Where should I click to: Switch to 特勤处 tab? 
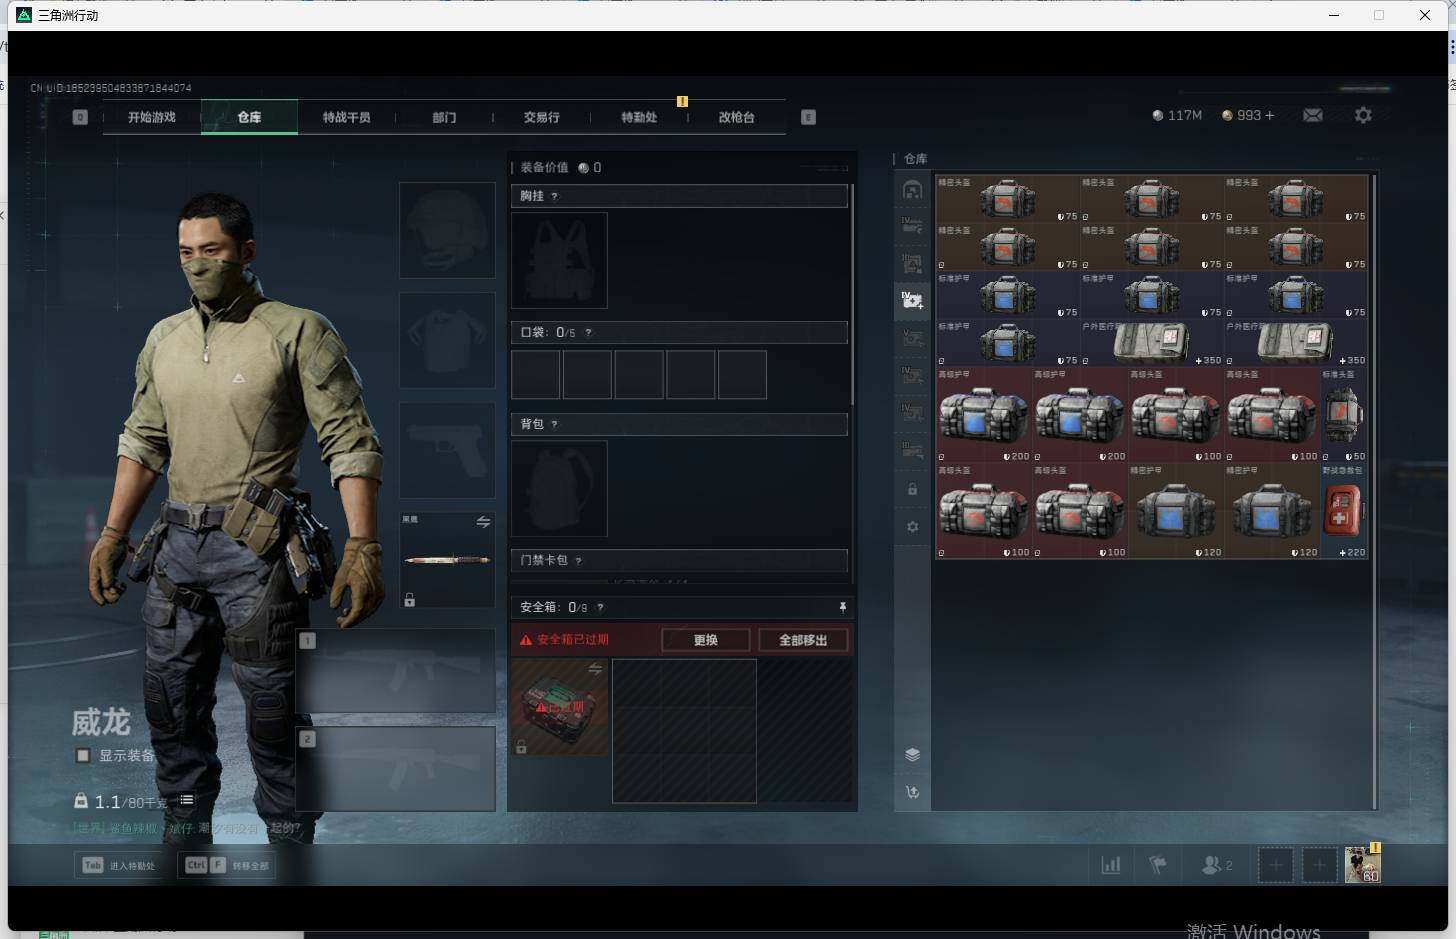(639, 117)
